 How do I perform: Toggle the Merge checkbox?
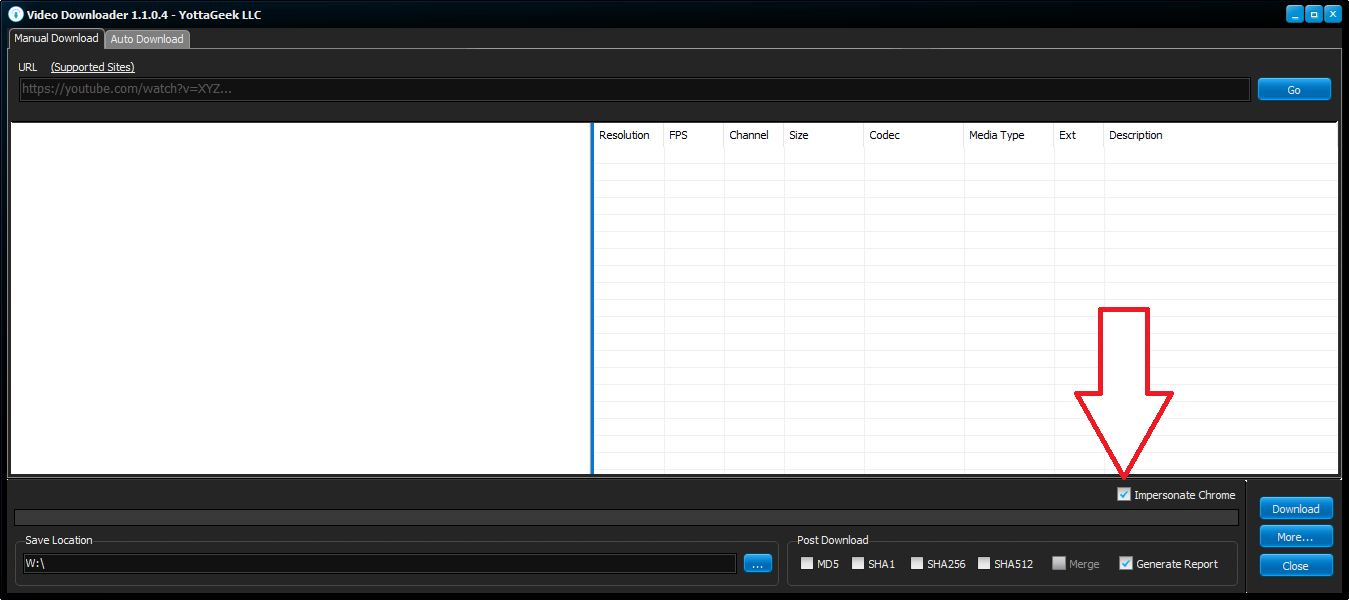click(1058, 564)
